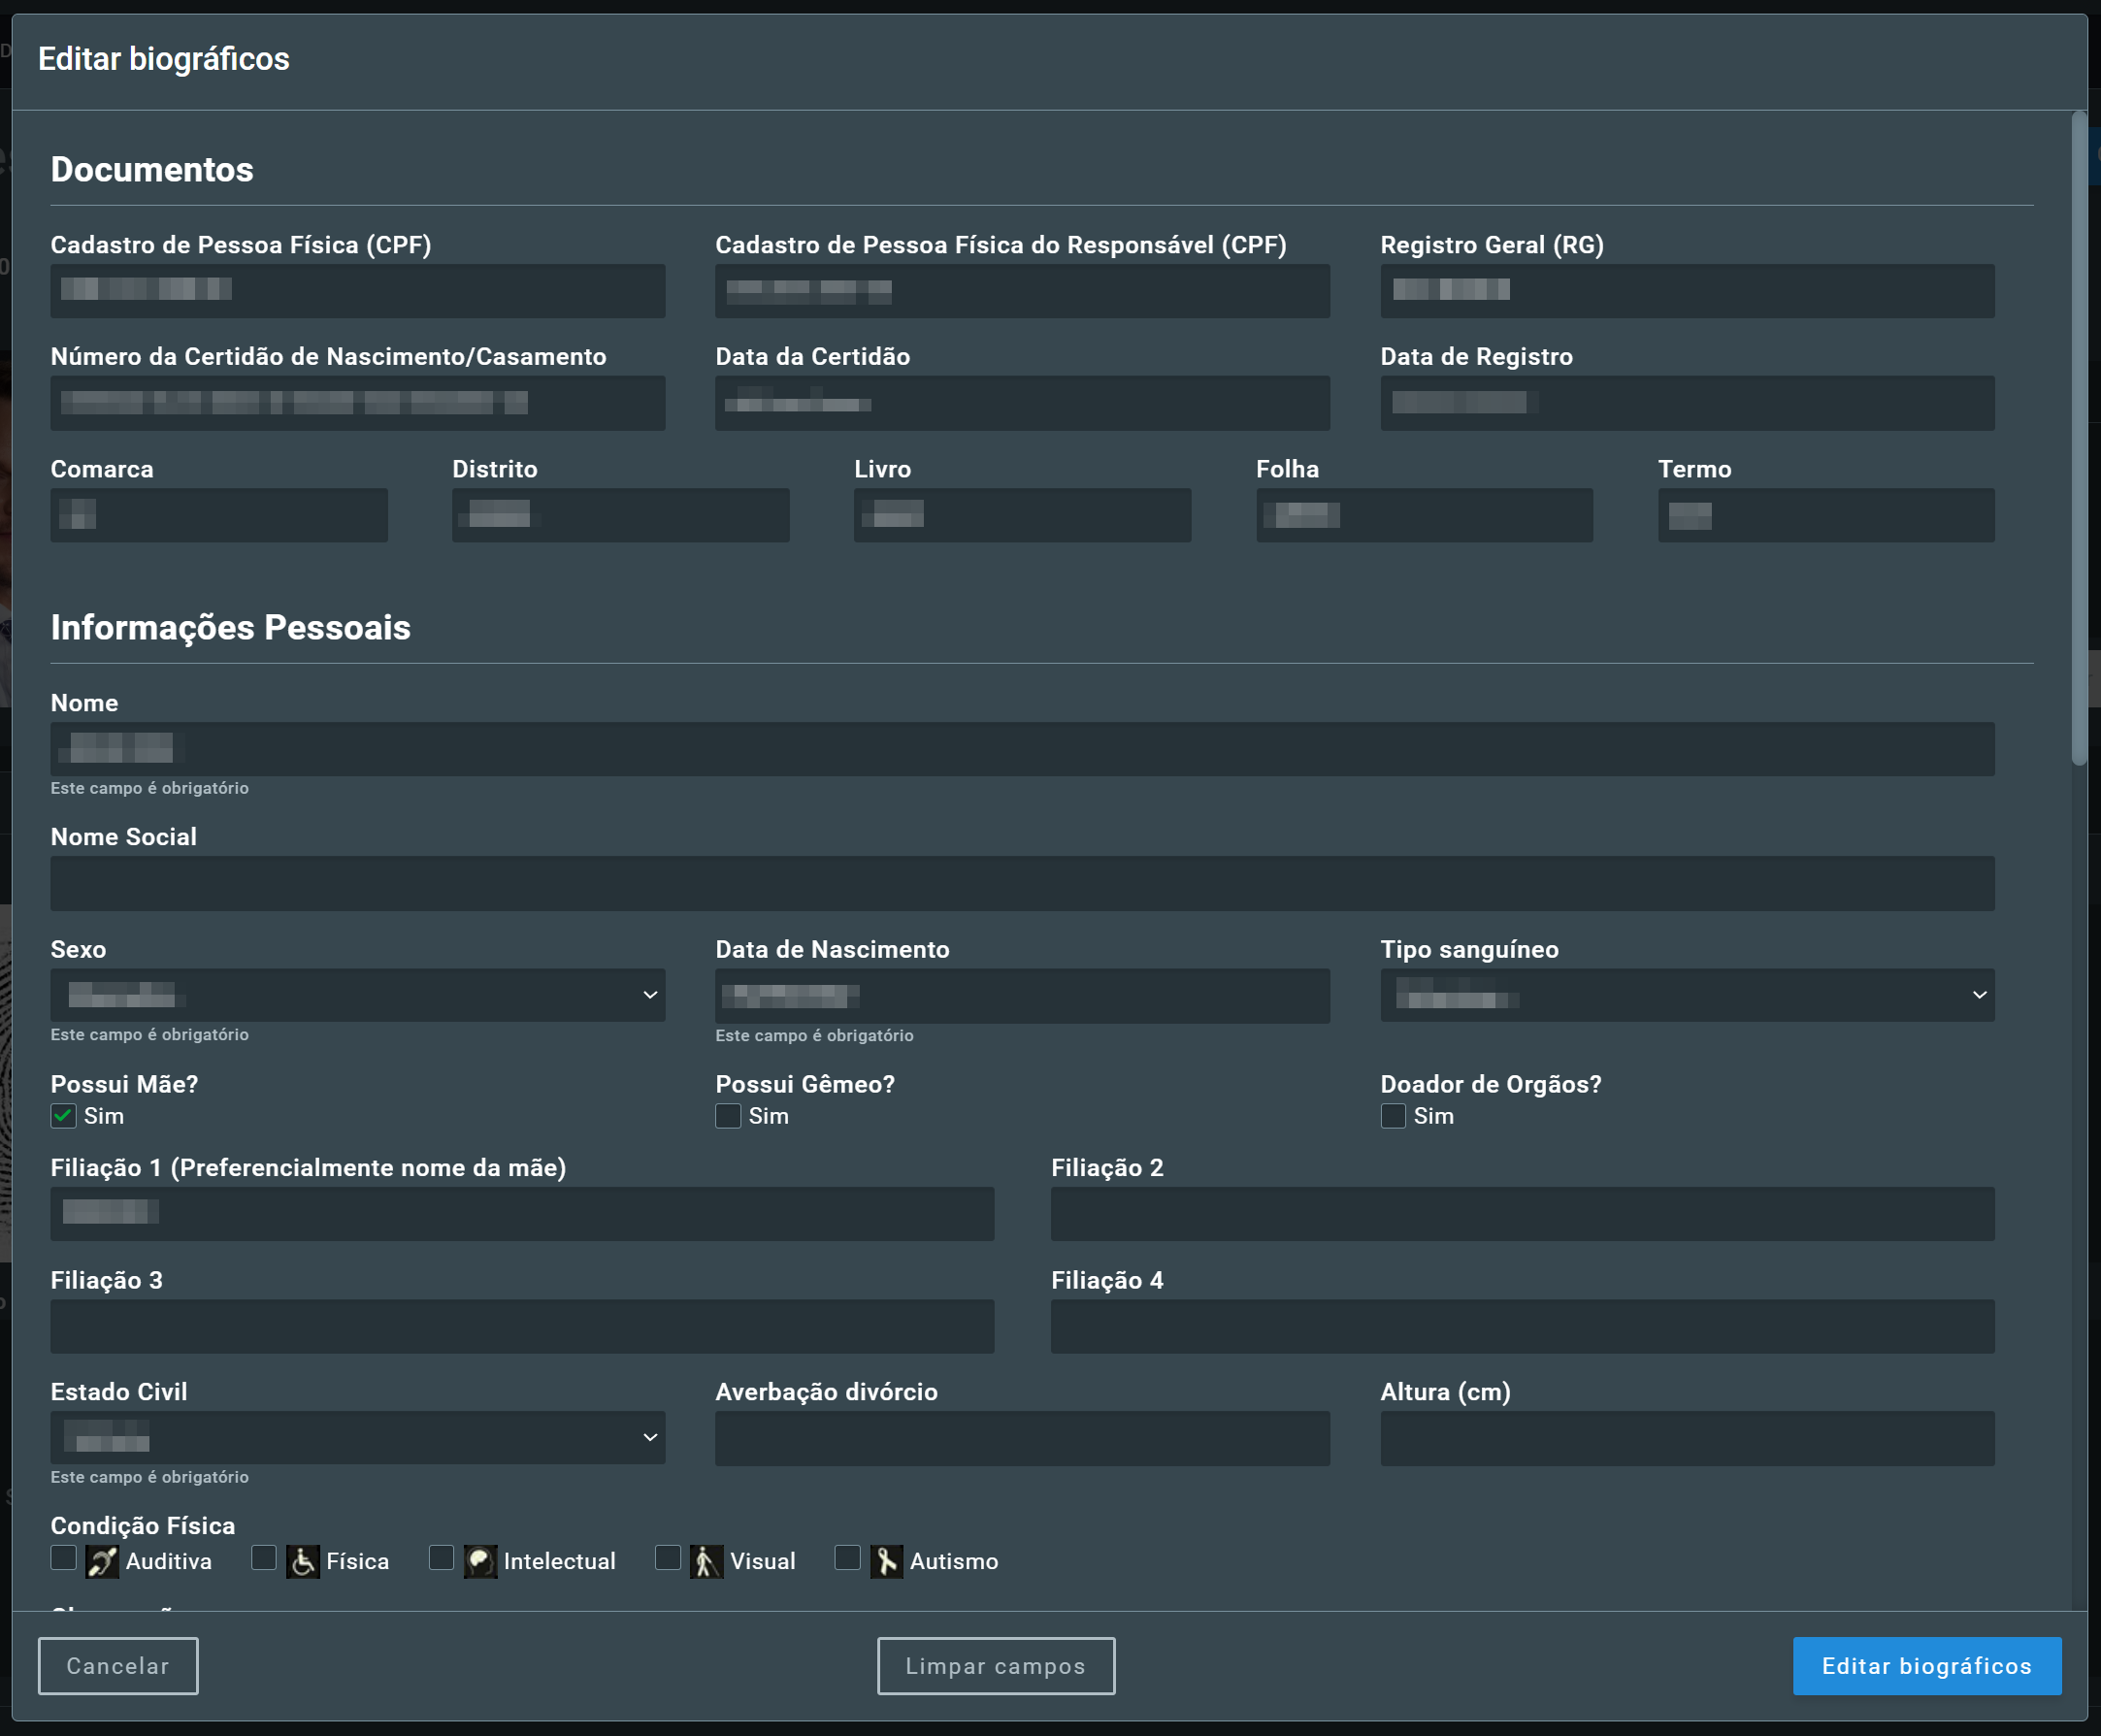
Task: Focus the CPF do Responsável field
Action: tap(1023, 291)
